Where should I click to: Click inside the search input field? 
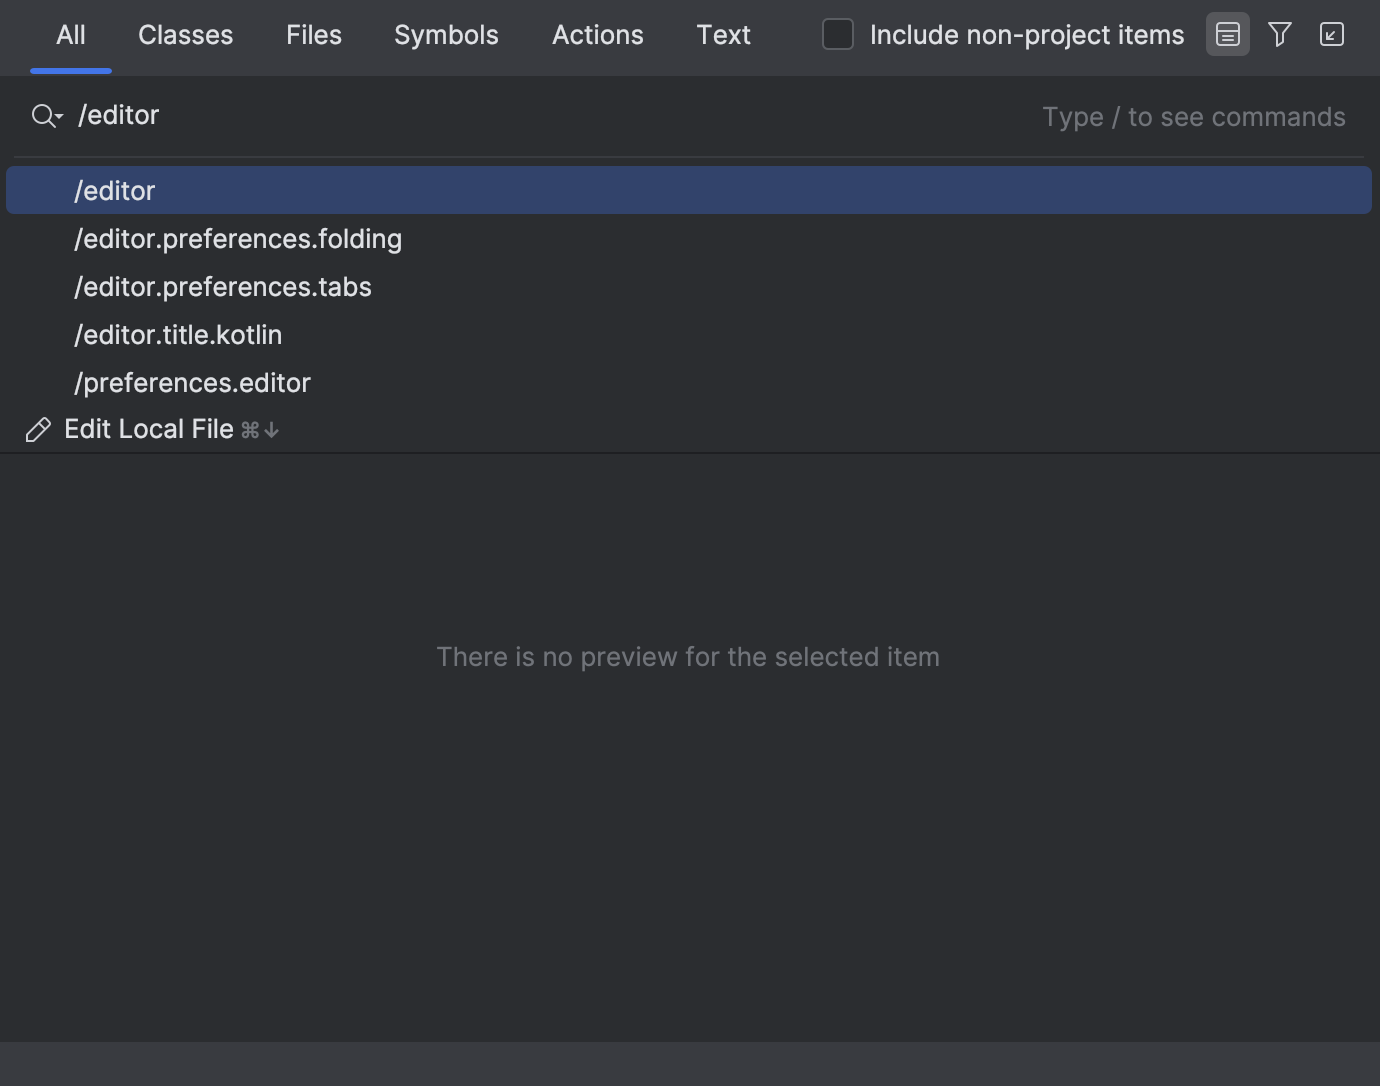(400, 115)
